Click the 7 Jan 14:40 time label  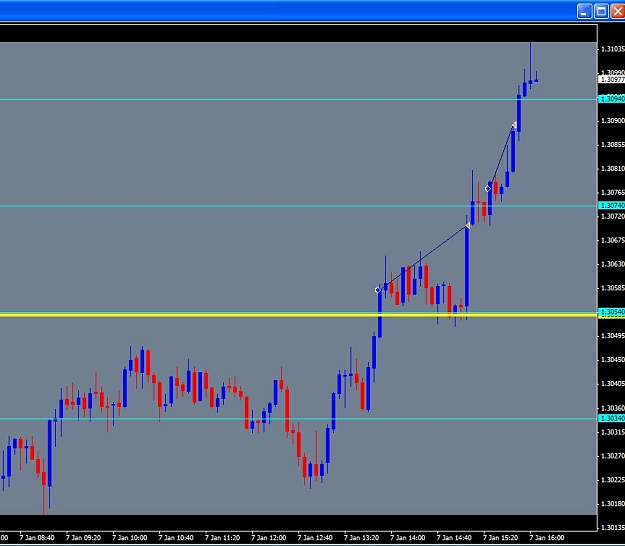(x=454, y=538)
